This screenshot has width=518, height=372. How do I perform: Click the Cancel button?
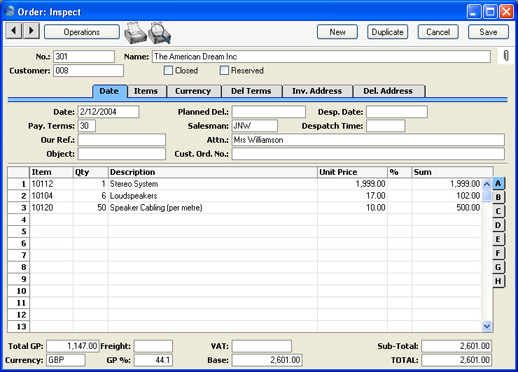click(x=438, y=32)
